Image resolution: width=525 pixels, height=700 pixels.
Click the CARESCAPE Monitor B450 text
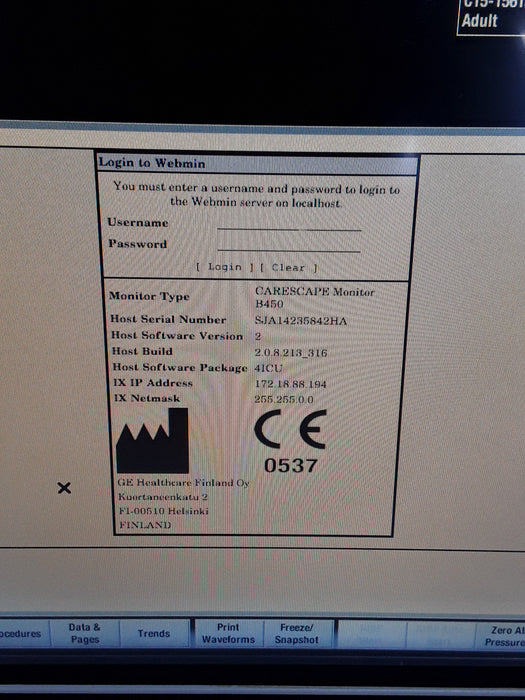pyautogui.click(x=315, y=298)
